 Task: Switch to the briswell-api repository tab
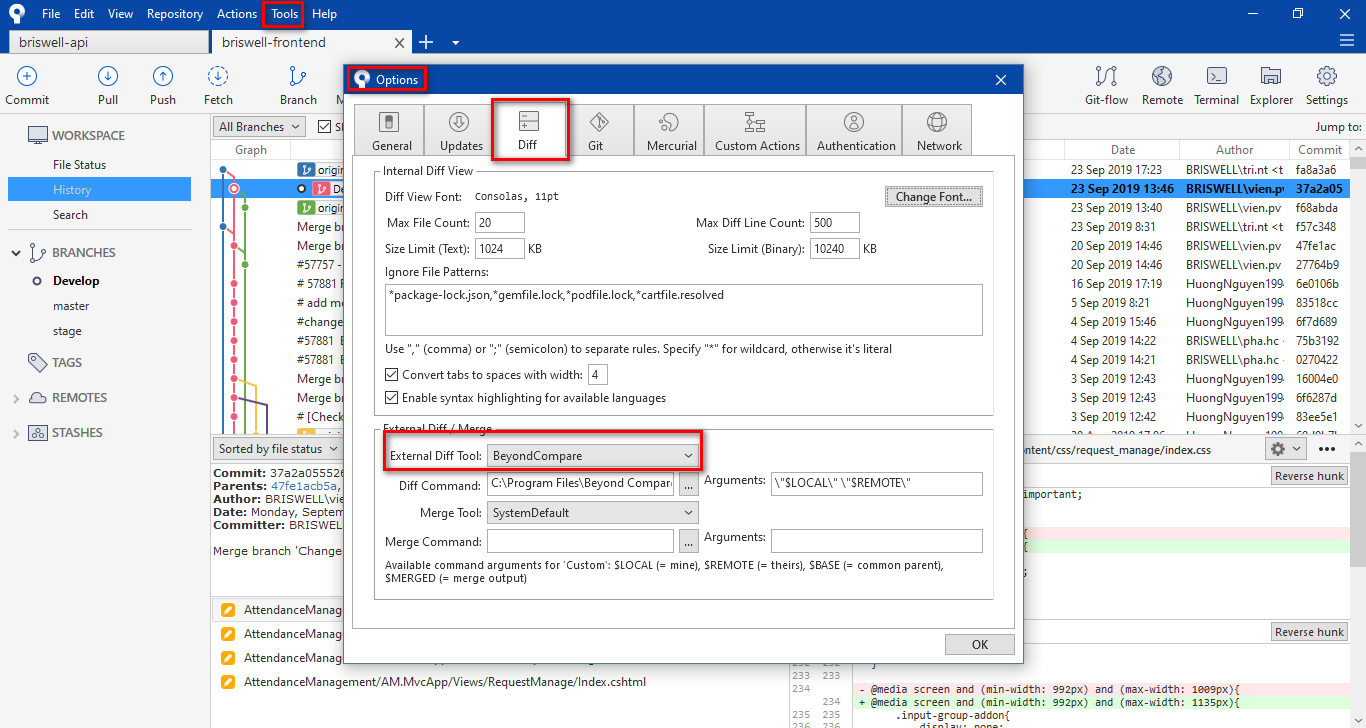(107, 42)
